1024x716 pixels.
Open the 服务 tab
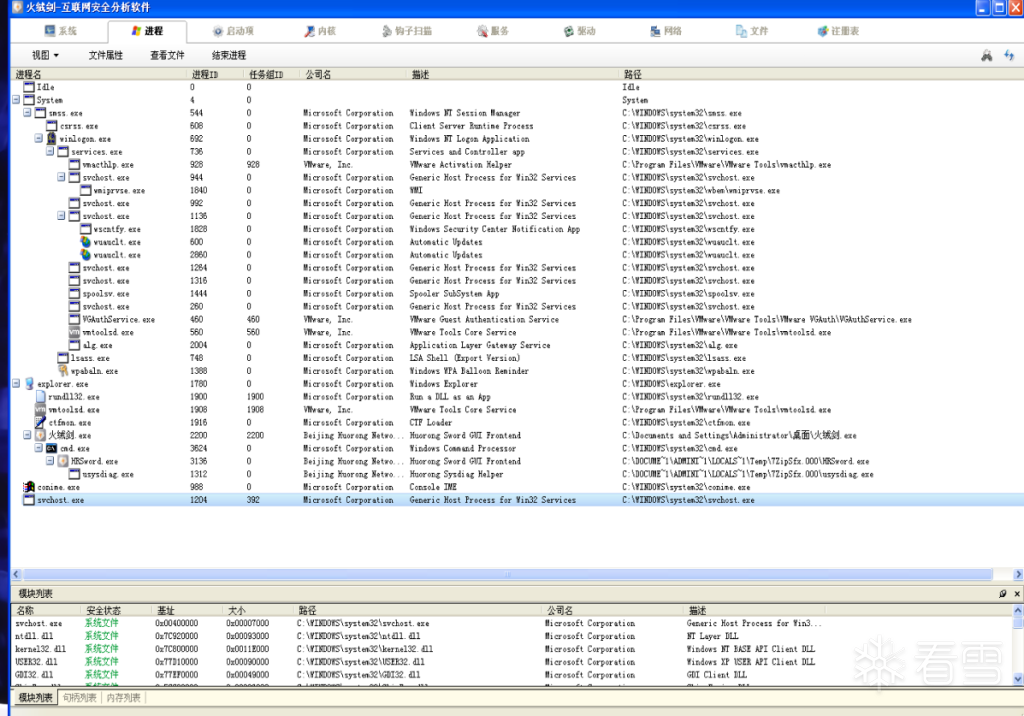coord(493,31)
